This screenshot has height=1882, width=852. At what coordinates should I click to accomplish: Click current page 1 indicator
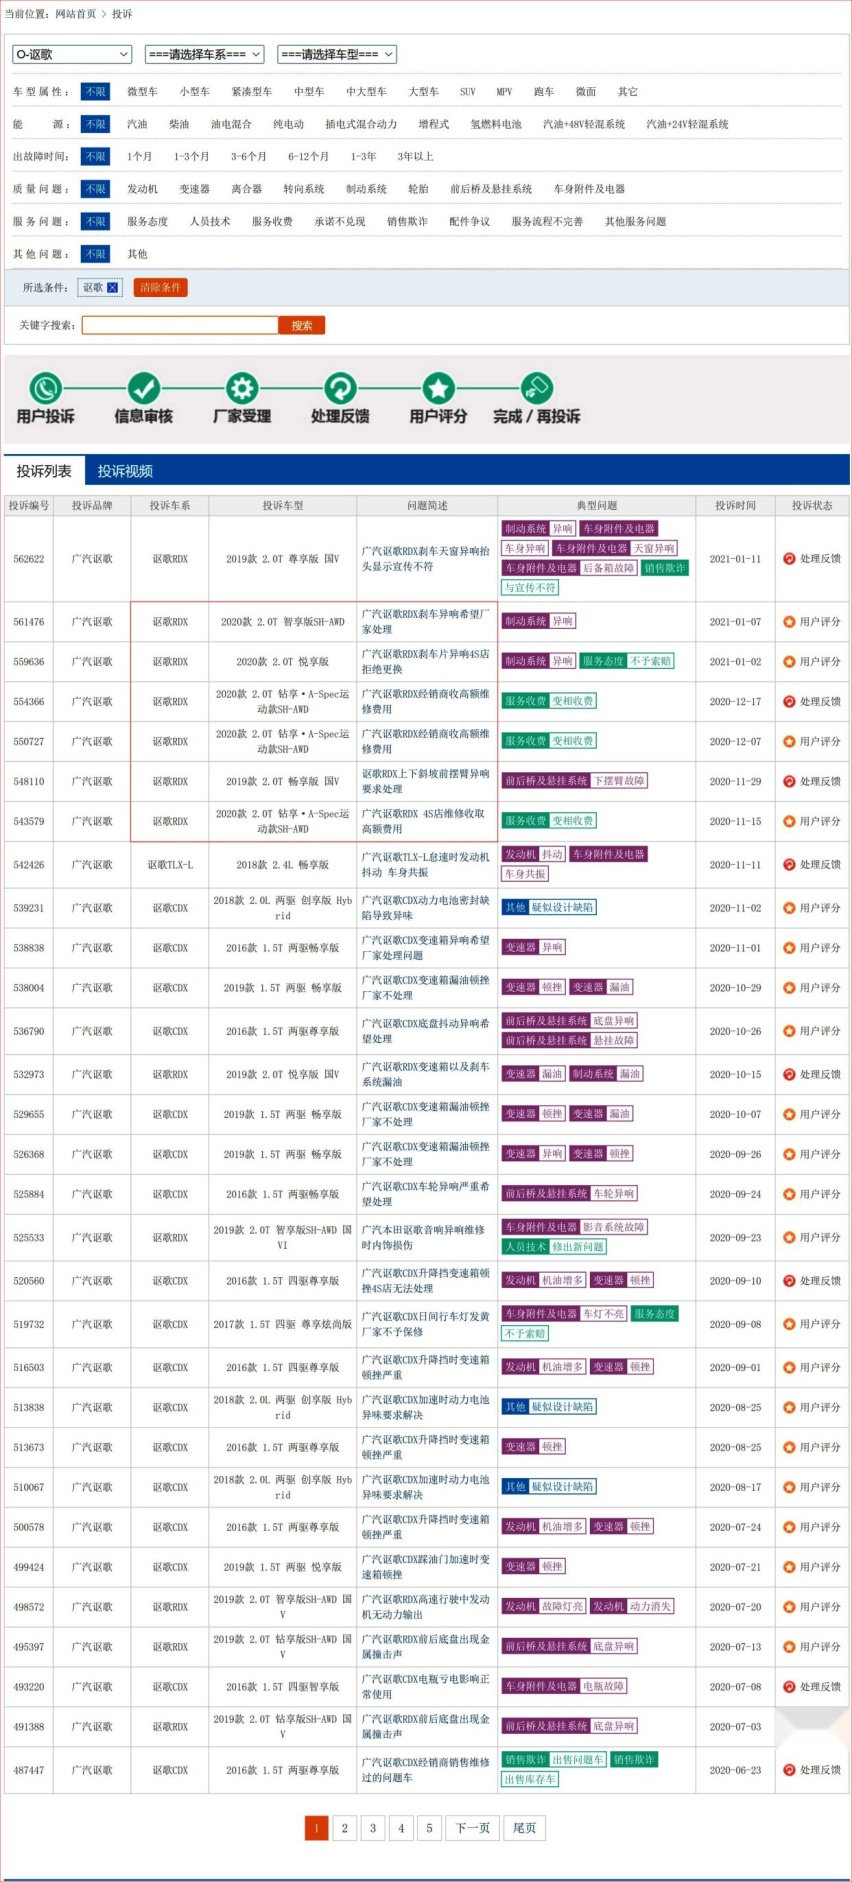[316, 1828]
